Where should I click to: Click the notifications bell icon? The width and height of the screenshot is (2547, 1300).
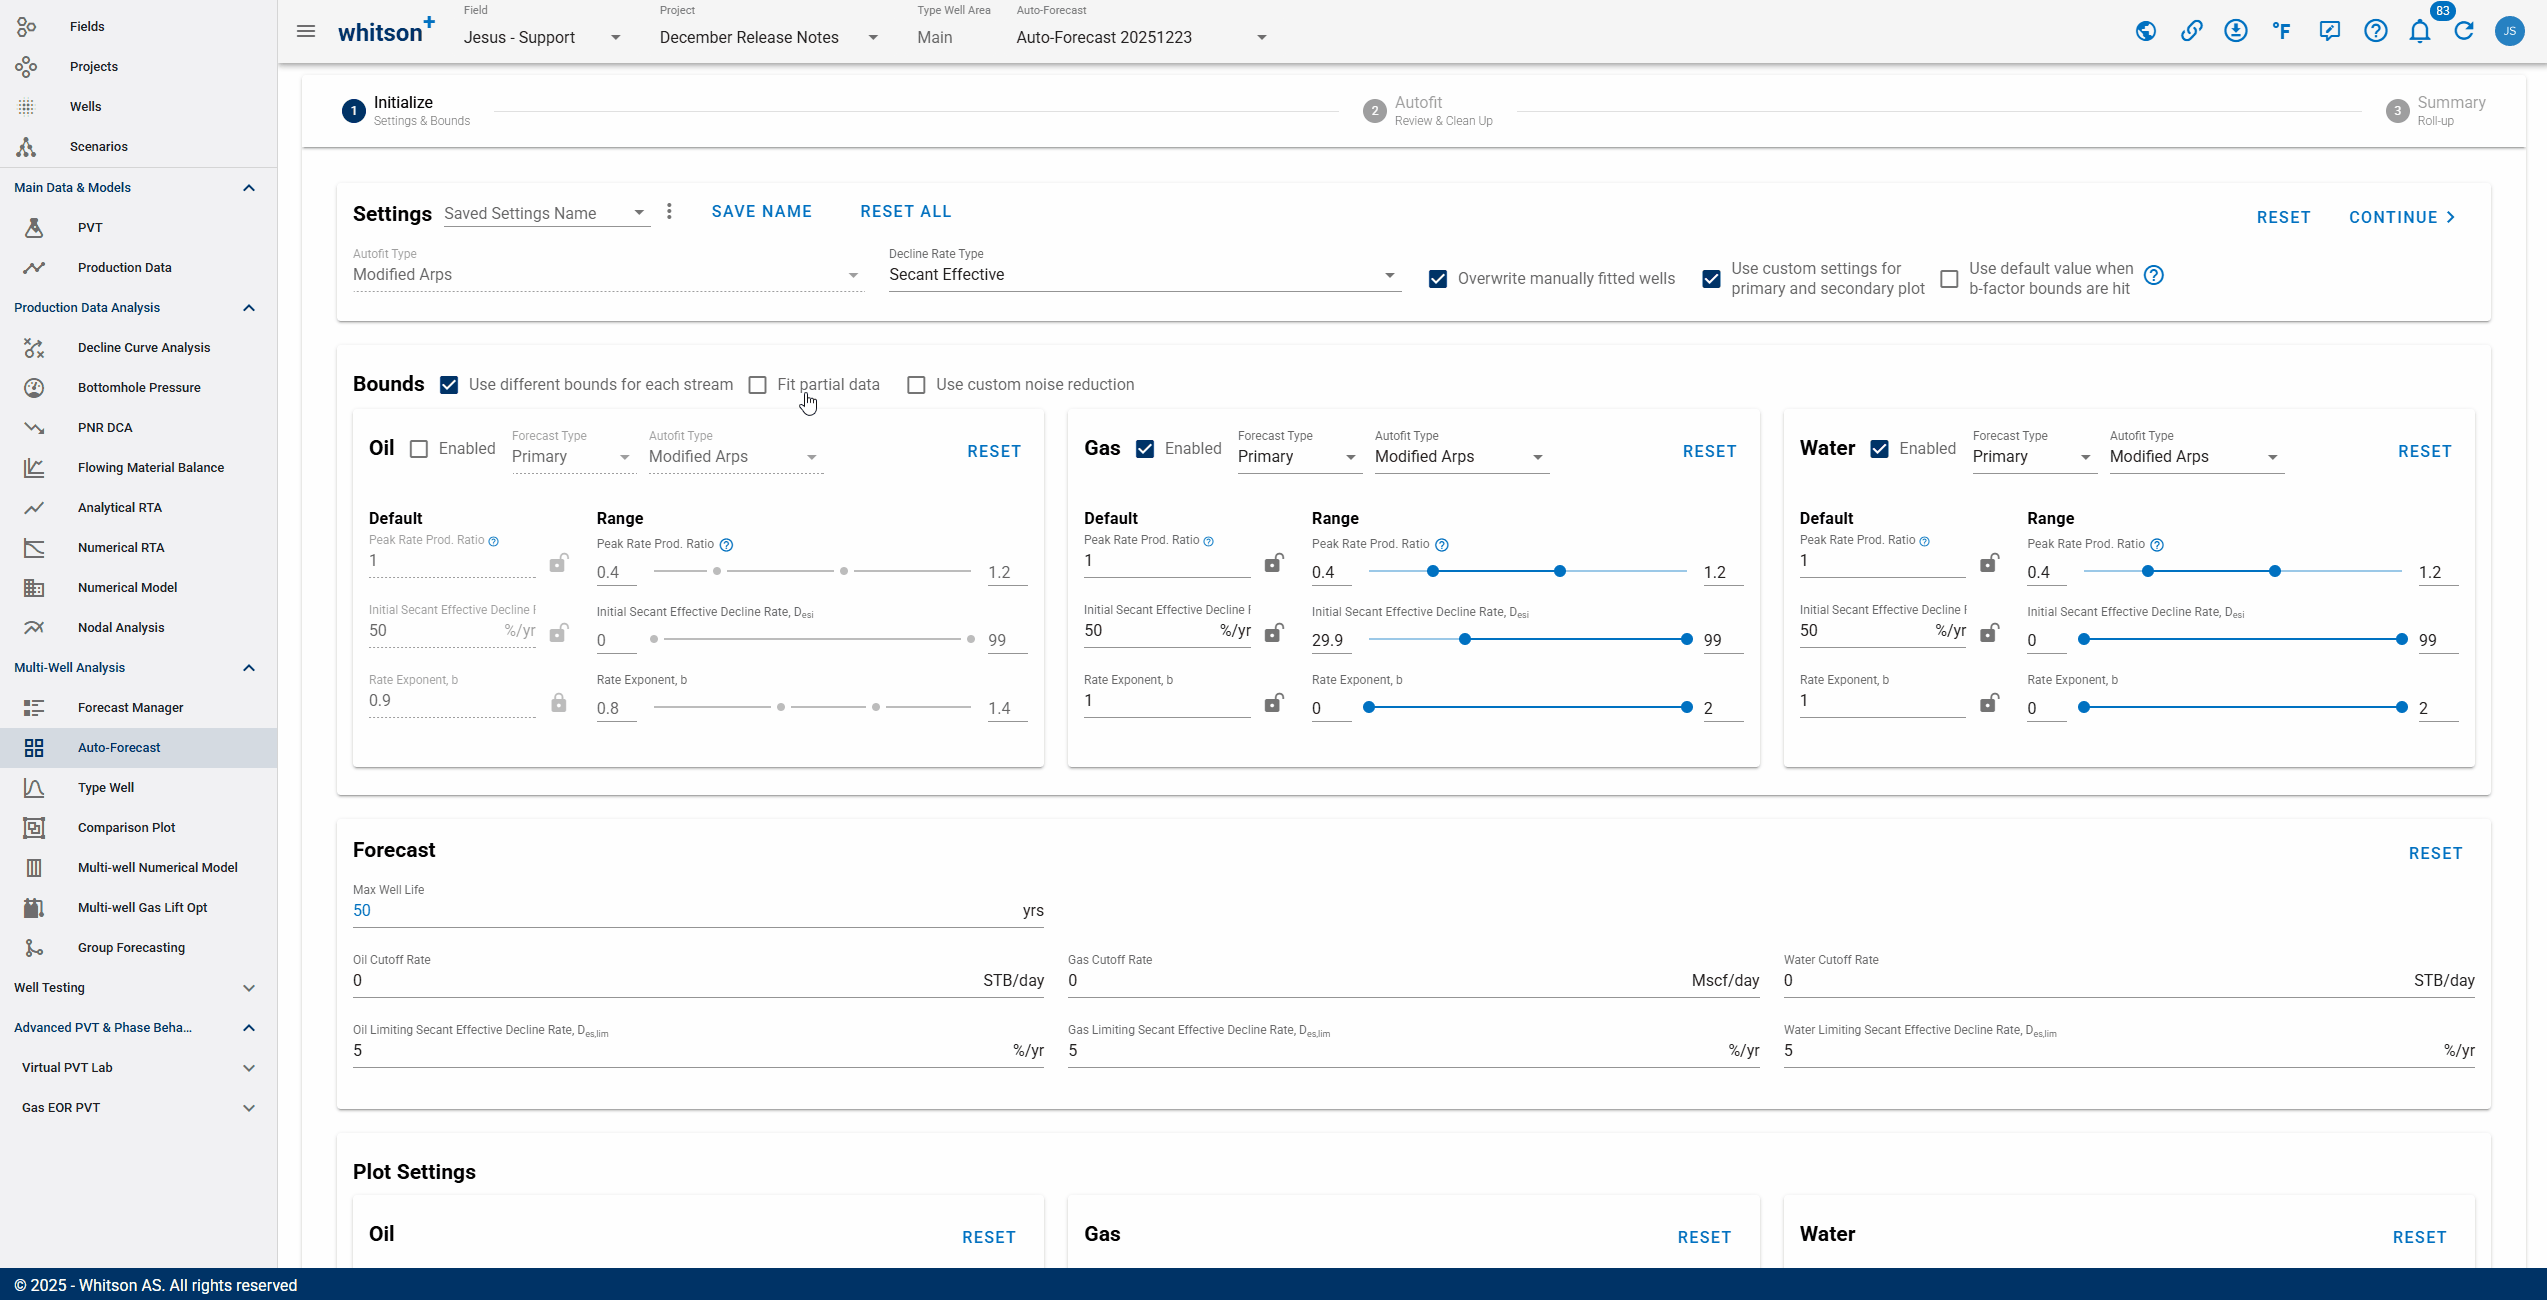(2419, 31)
